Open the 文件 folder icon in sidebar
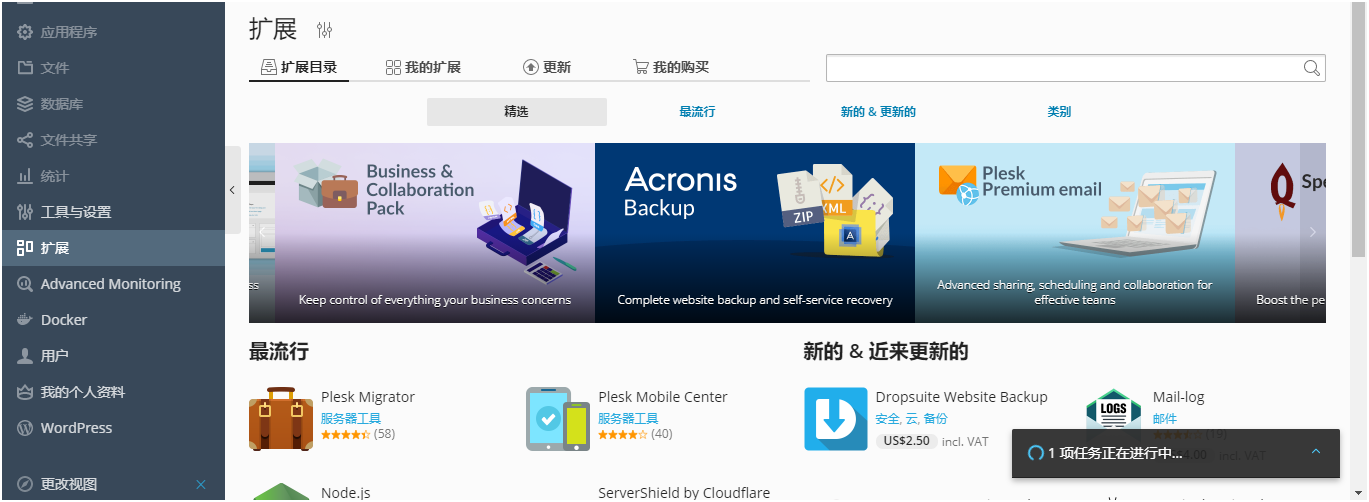The width and height of the screenshot is (1369, 502). point(25,68)
